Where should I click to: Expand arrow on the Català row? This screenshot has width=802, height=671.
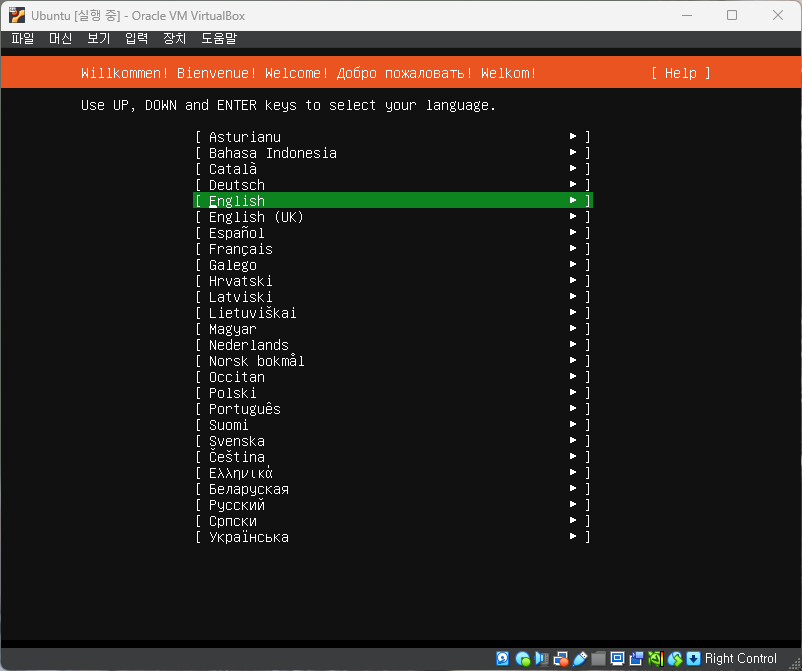tap(573, 168)
